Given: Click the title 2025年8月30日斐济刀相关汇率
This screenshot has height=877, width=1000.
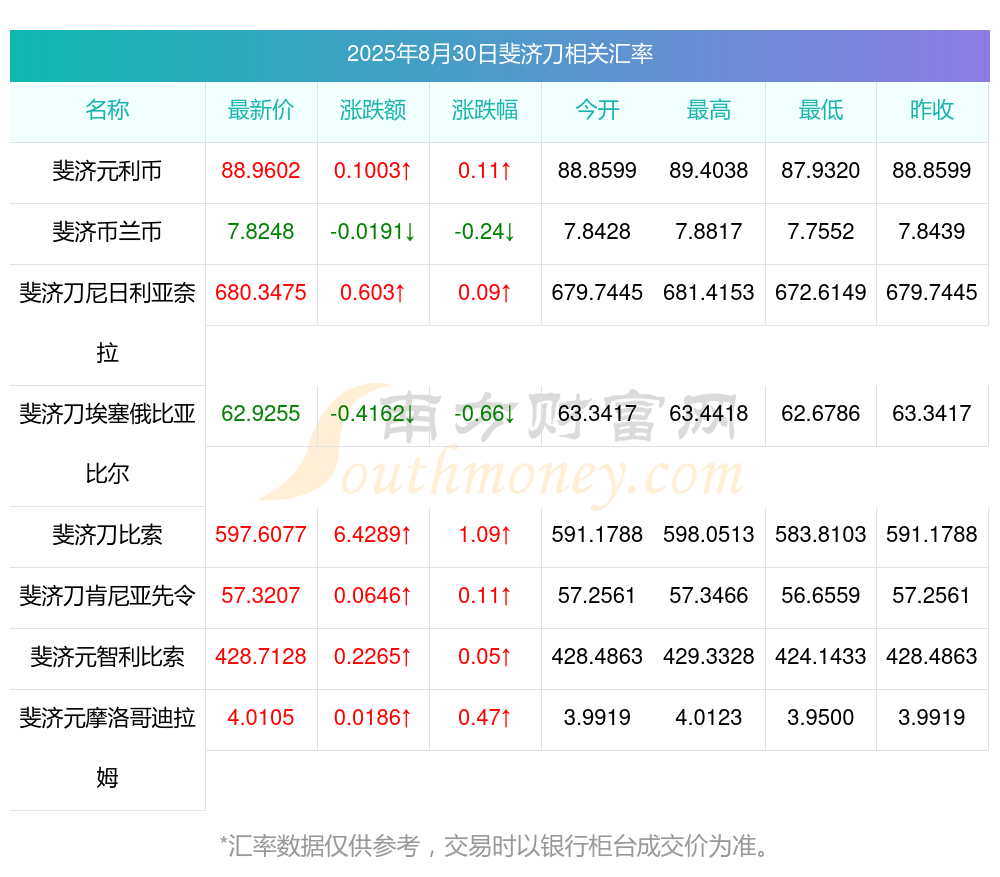Looking at the screenshot, I should (x=499, y=54).
